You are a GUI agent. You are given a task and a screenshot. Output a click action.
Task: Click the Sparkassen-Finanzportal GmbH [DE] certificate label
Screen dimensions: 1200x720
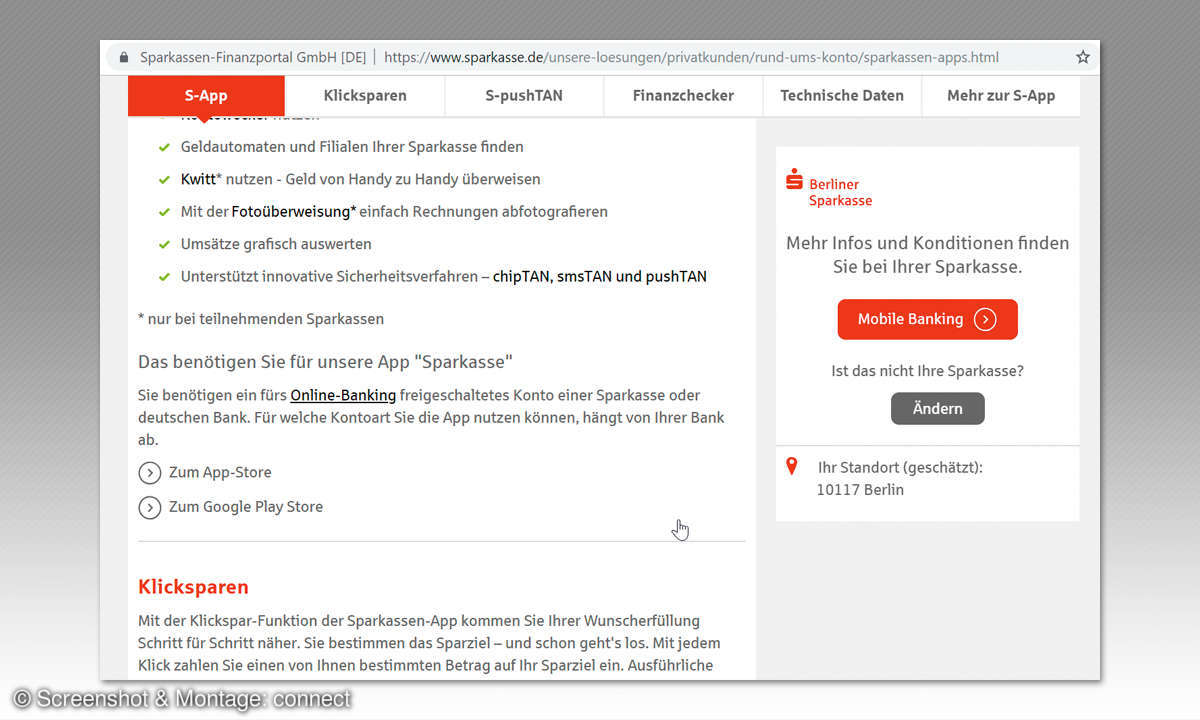pyautogui.click(x=253, y=57)
